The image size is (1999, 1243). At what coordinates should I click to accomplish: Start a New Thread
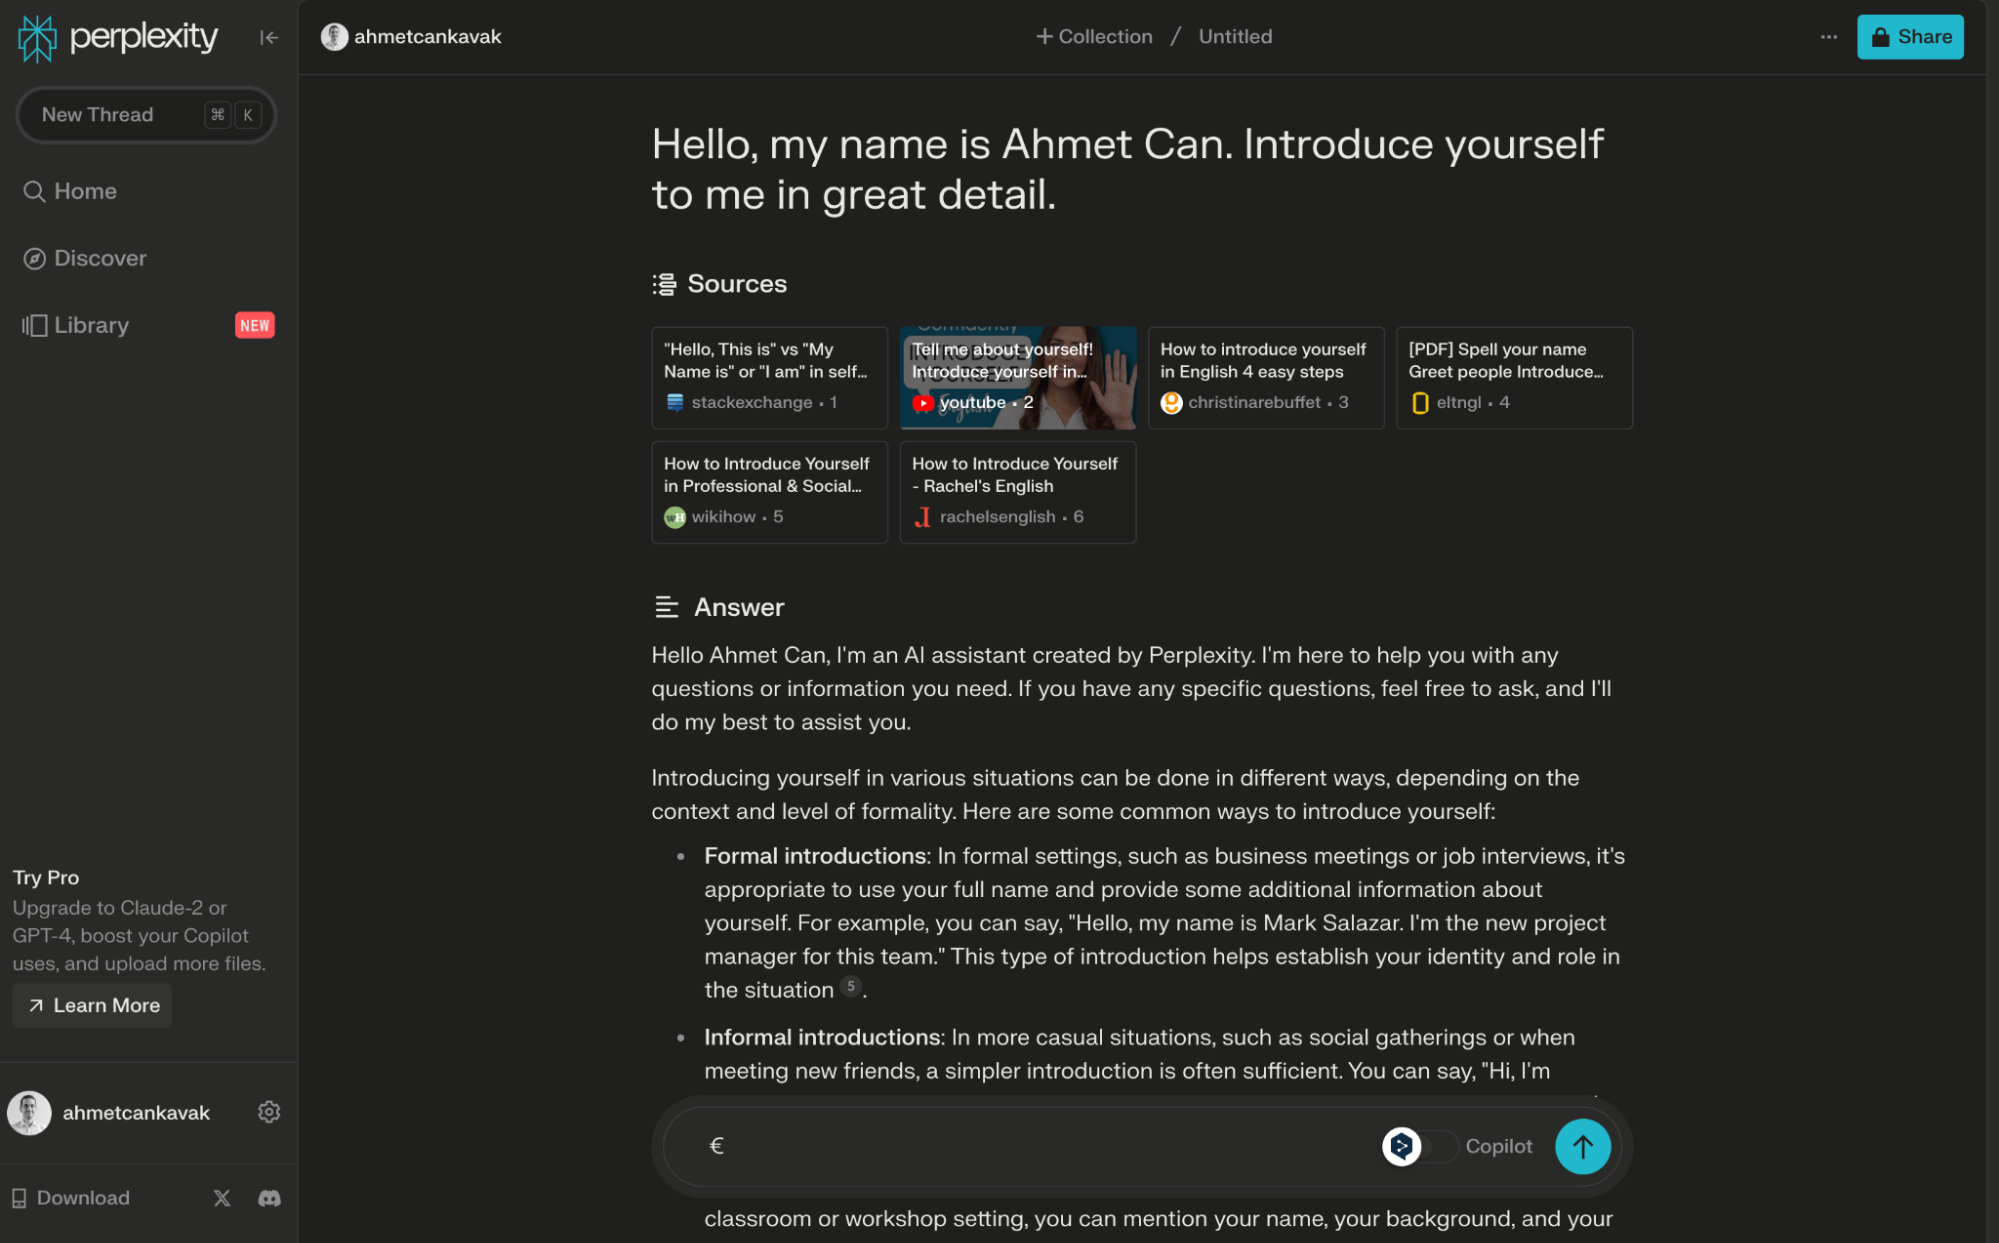(x=146, y=115)
